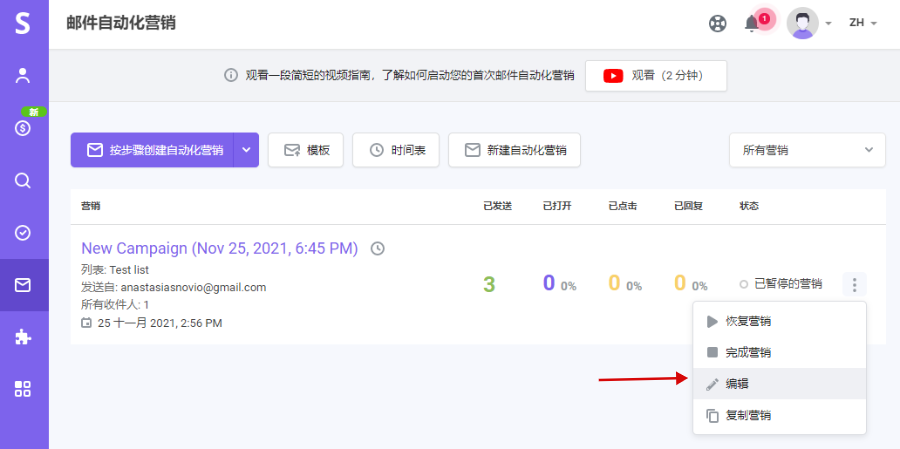Click the 观看 (2 分钟) YouTube button
Viewport: 900px width, 449px height.
point(656,76)
